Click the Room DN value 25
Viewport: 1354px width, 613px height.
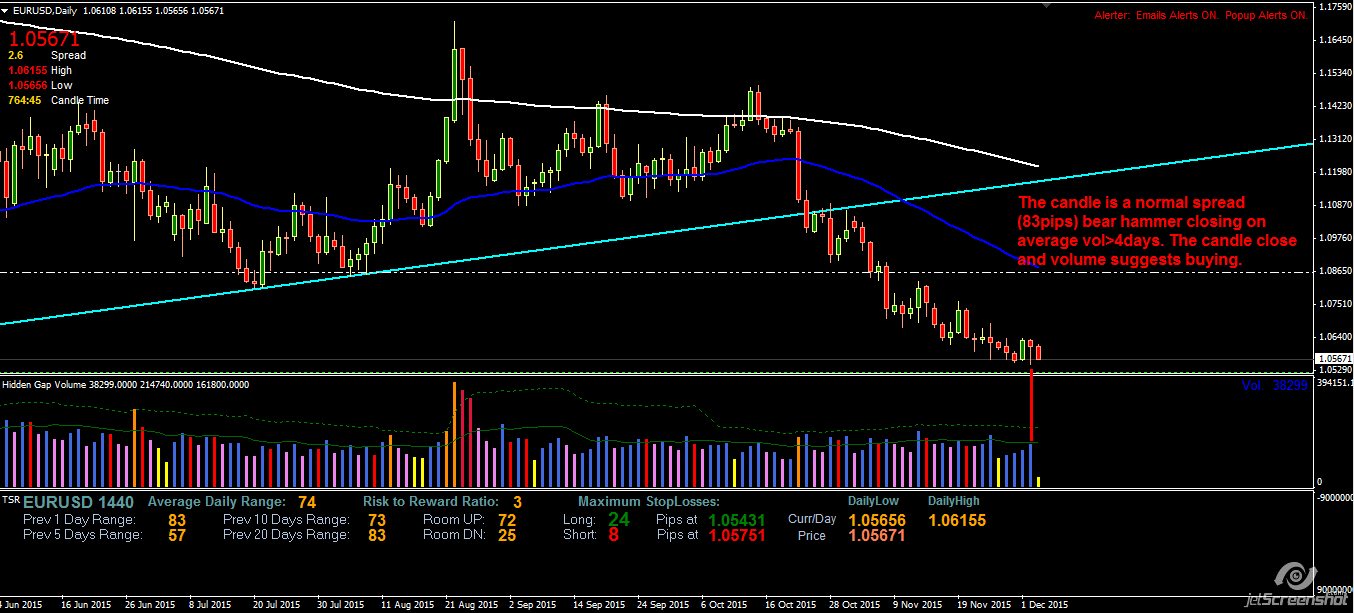coord(507,535)
